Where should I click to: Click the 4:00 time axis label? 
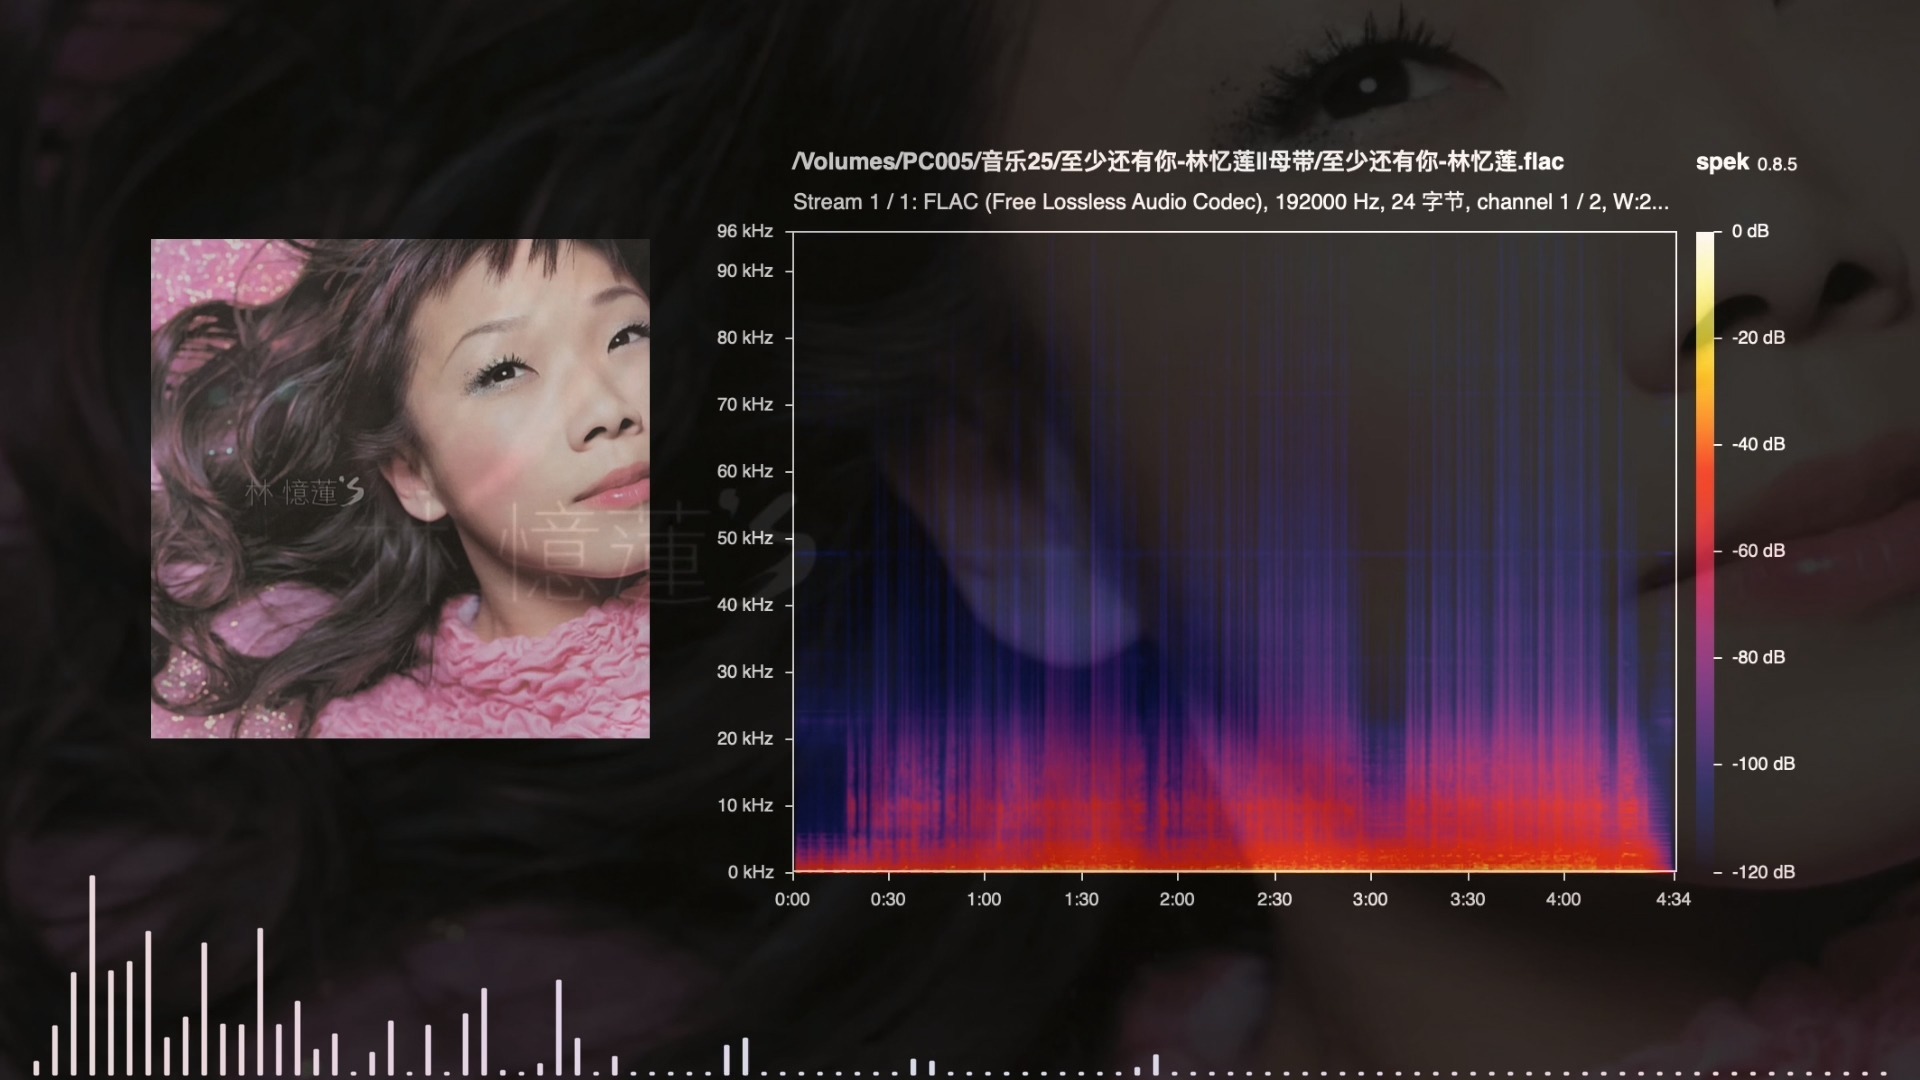[x=1563, y=900]
